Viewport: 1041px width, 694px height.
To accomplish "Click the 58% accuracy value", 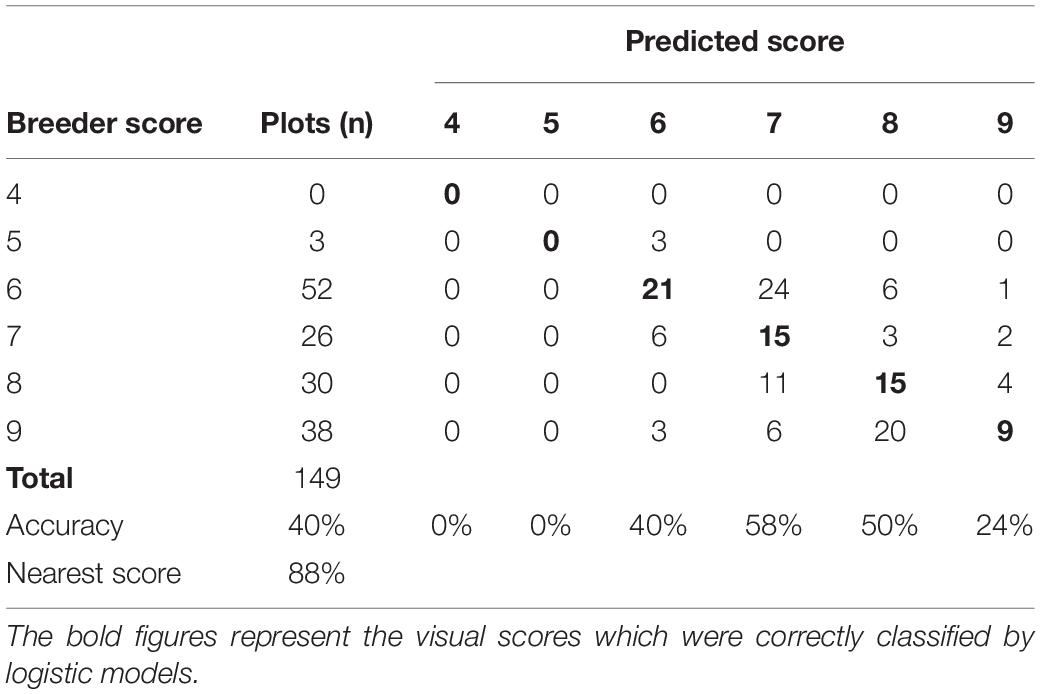I will 773,525.
